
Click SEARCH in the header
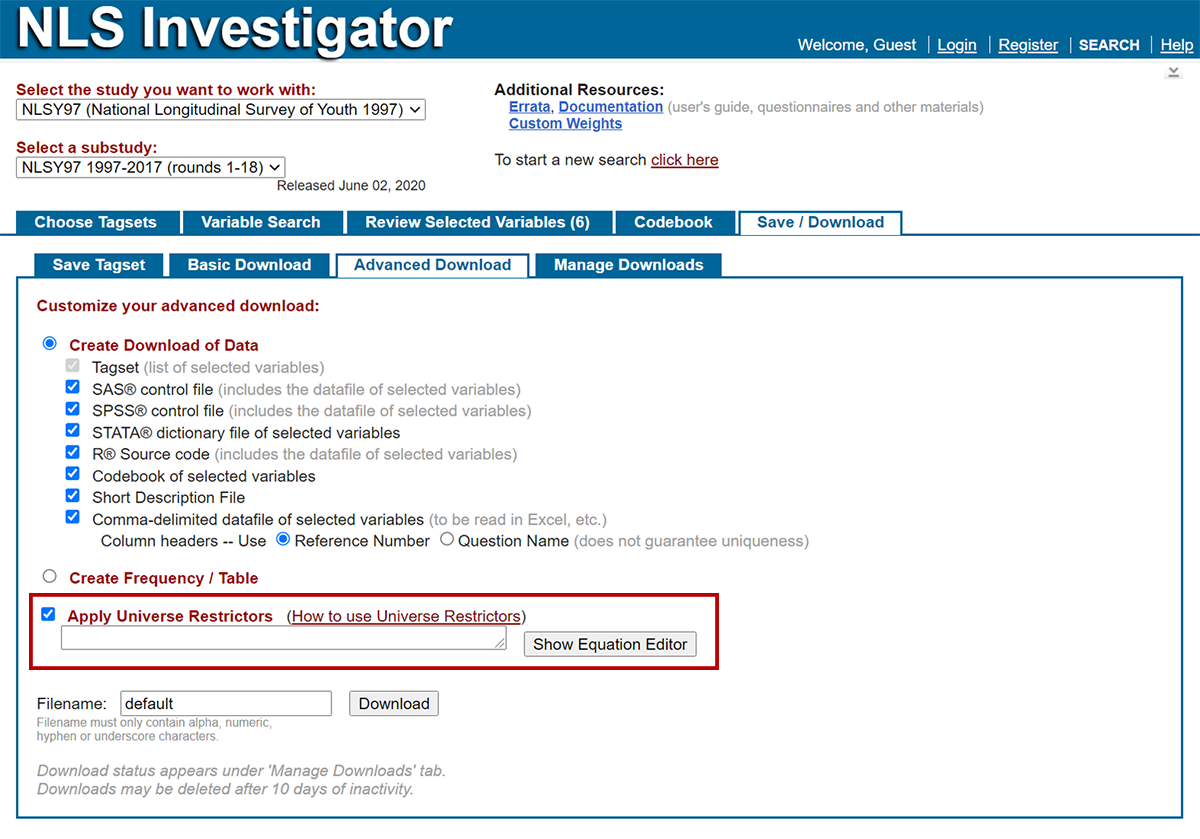point(1109,45)
